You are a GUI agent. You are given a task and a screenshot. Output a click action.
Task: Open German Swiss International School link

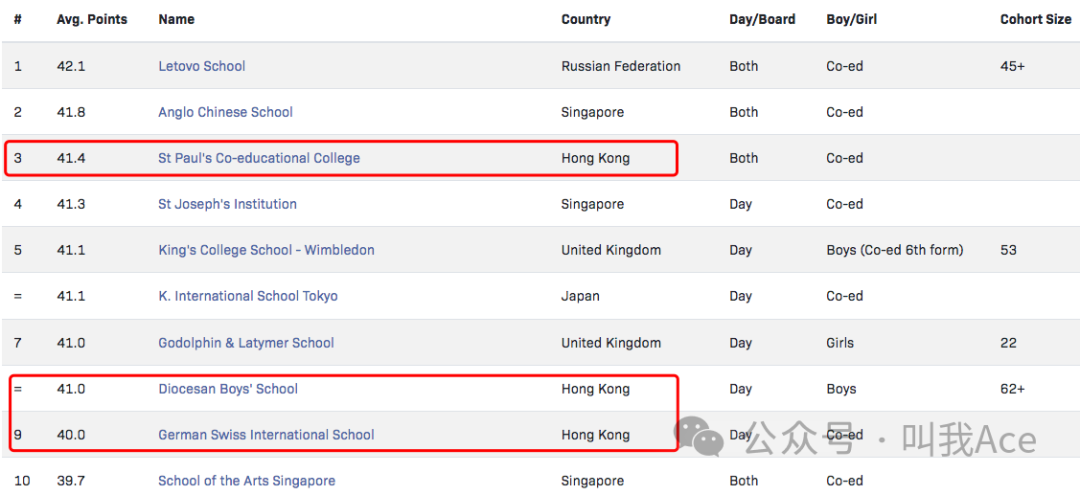(x=267, y=435)
